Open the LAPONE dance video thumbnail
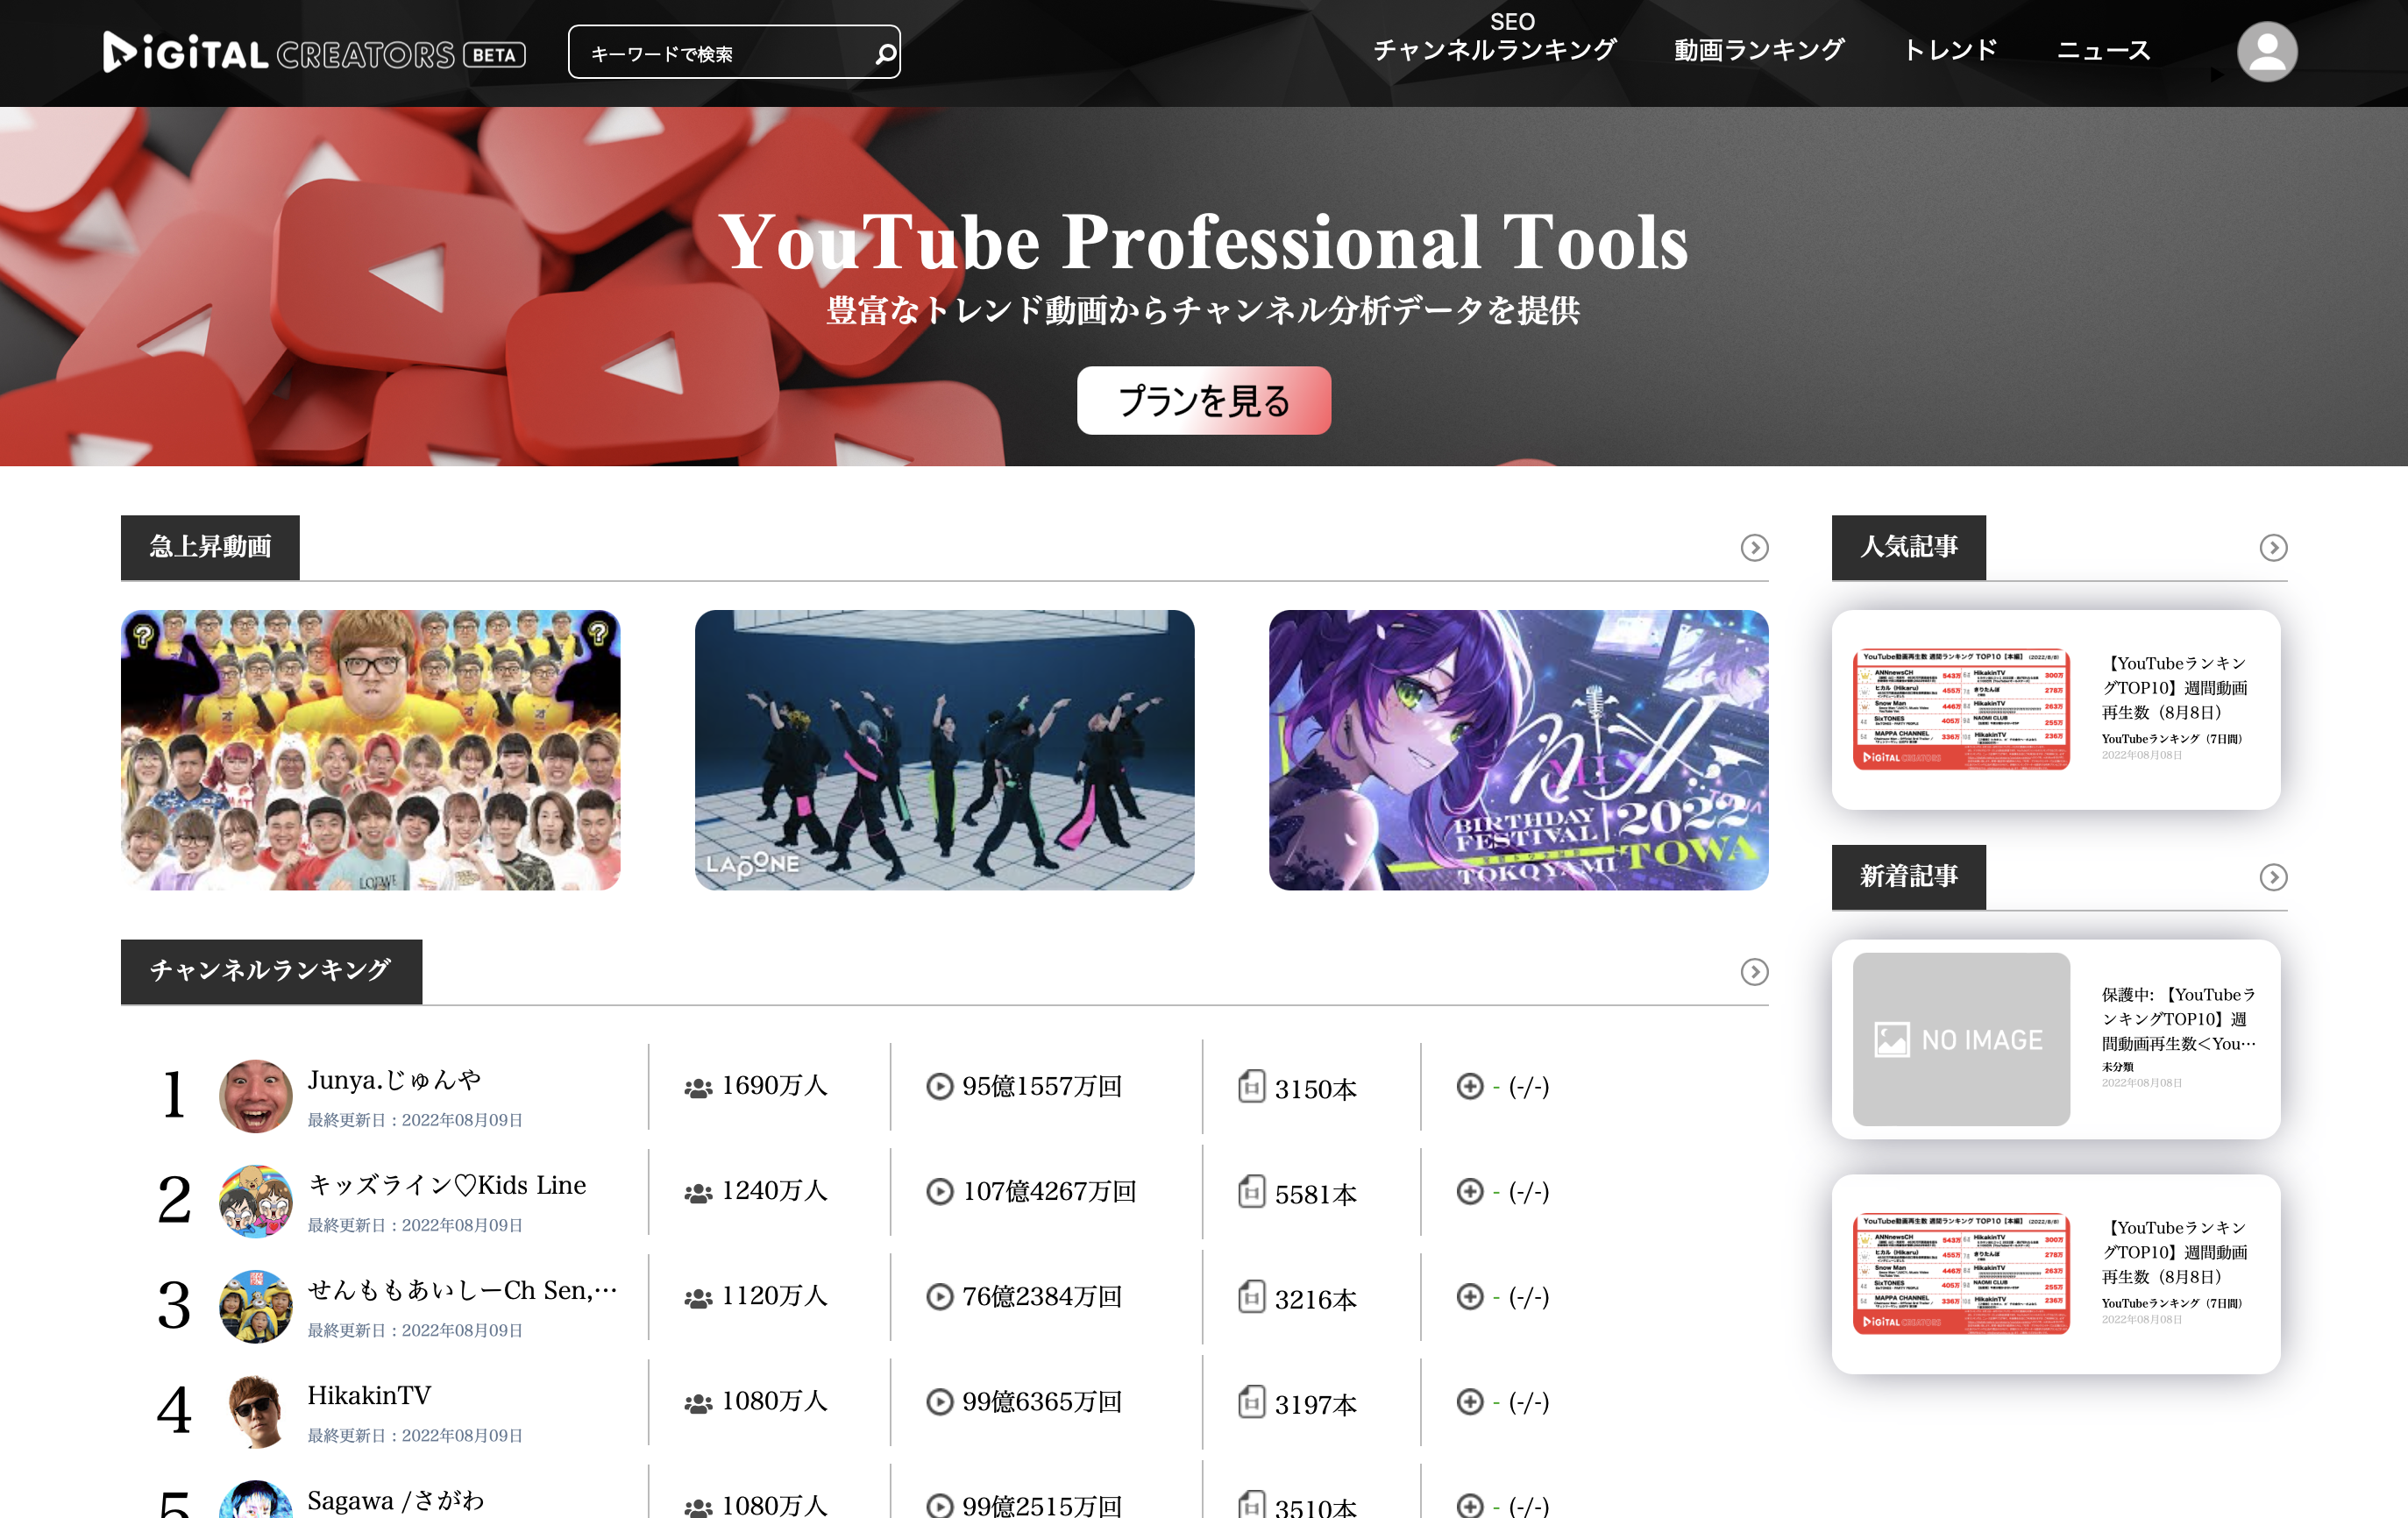The height and width of the screenshot is (1518, 2408). (944, 750)
